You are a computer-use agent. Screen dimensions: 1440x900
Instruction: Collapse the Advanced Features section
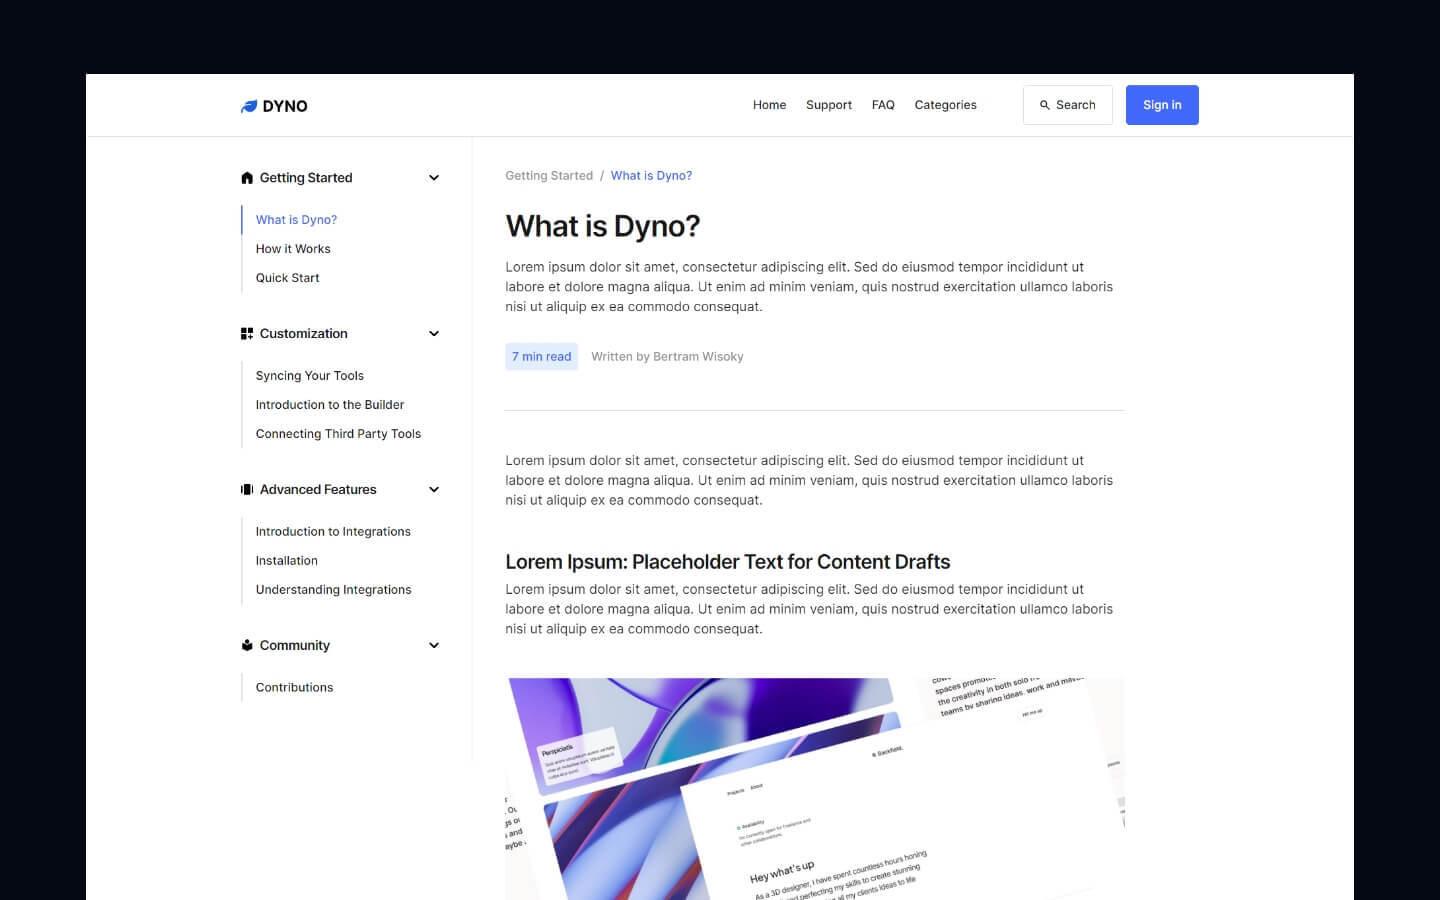point(434,489)
